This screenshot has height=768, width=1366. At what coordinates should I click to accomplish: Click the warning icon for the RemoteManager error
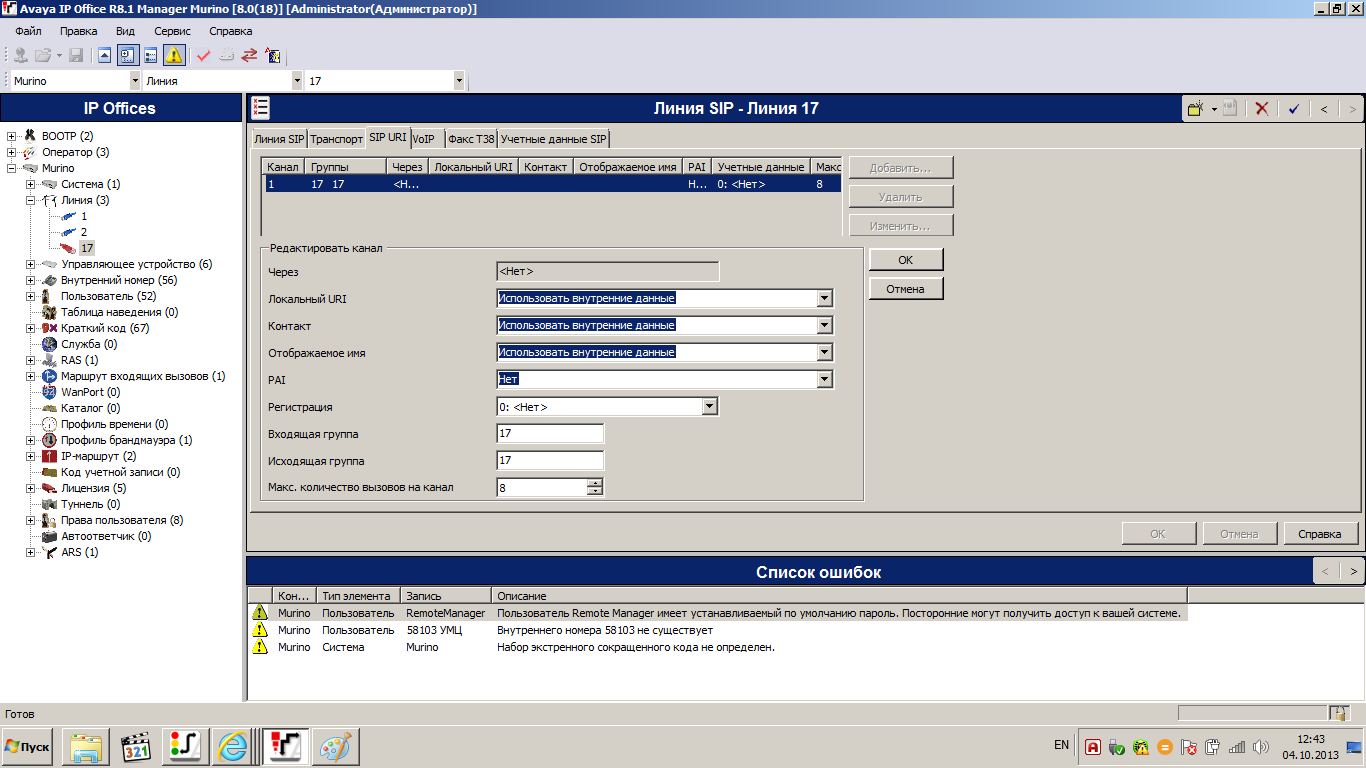[260, 613]
